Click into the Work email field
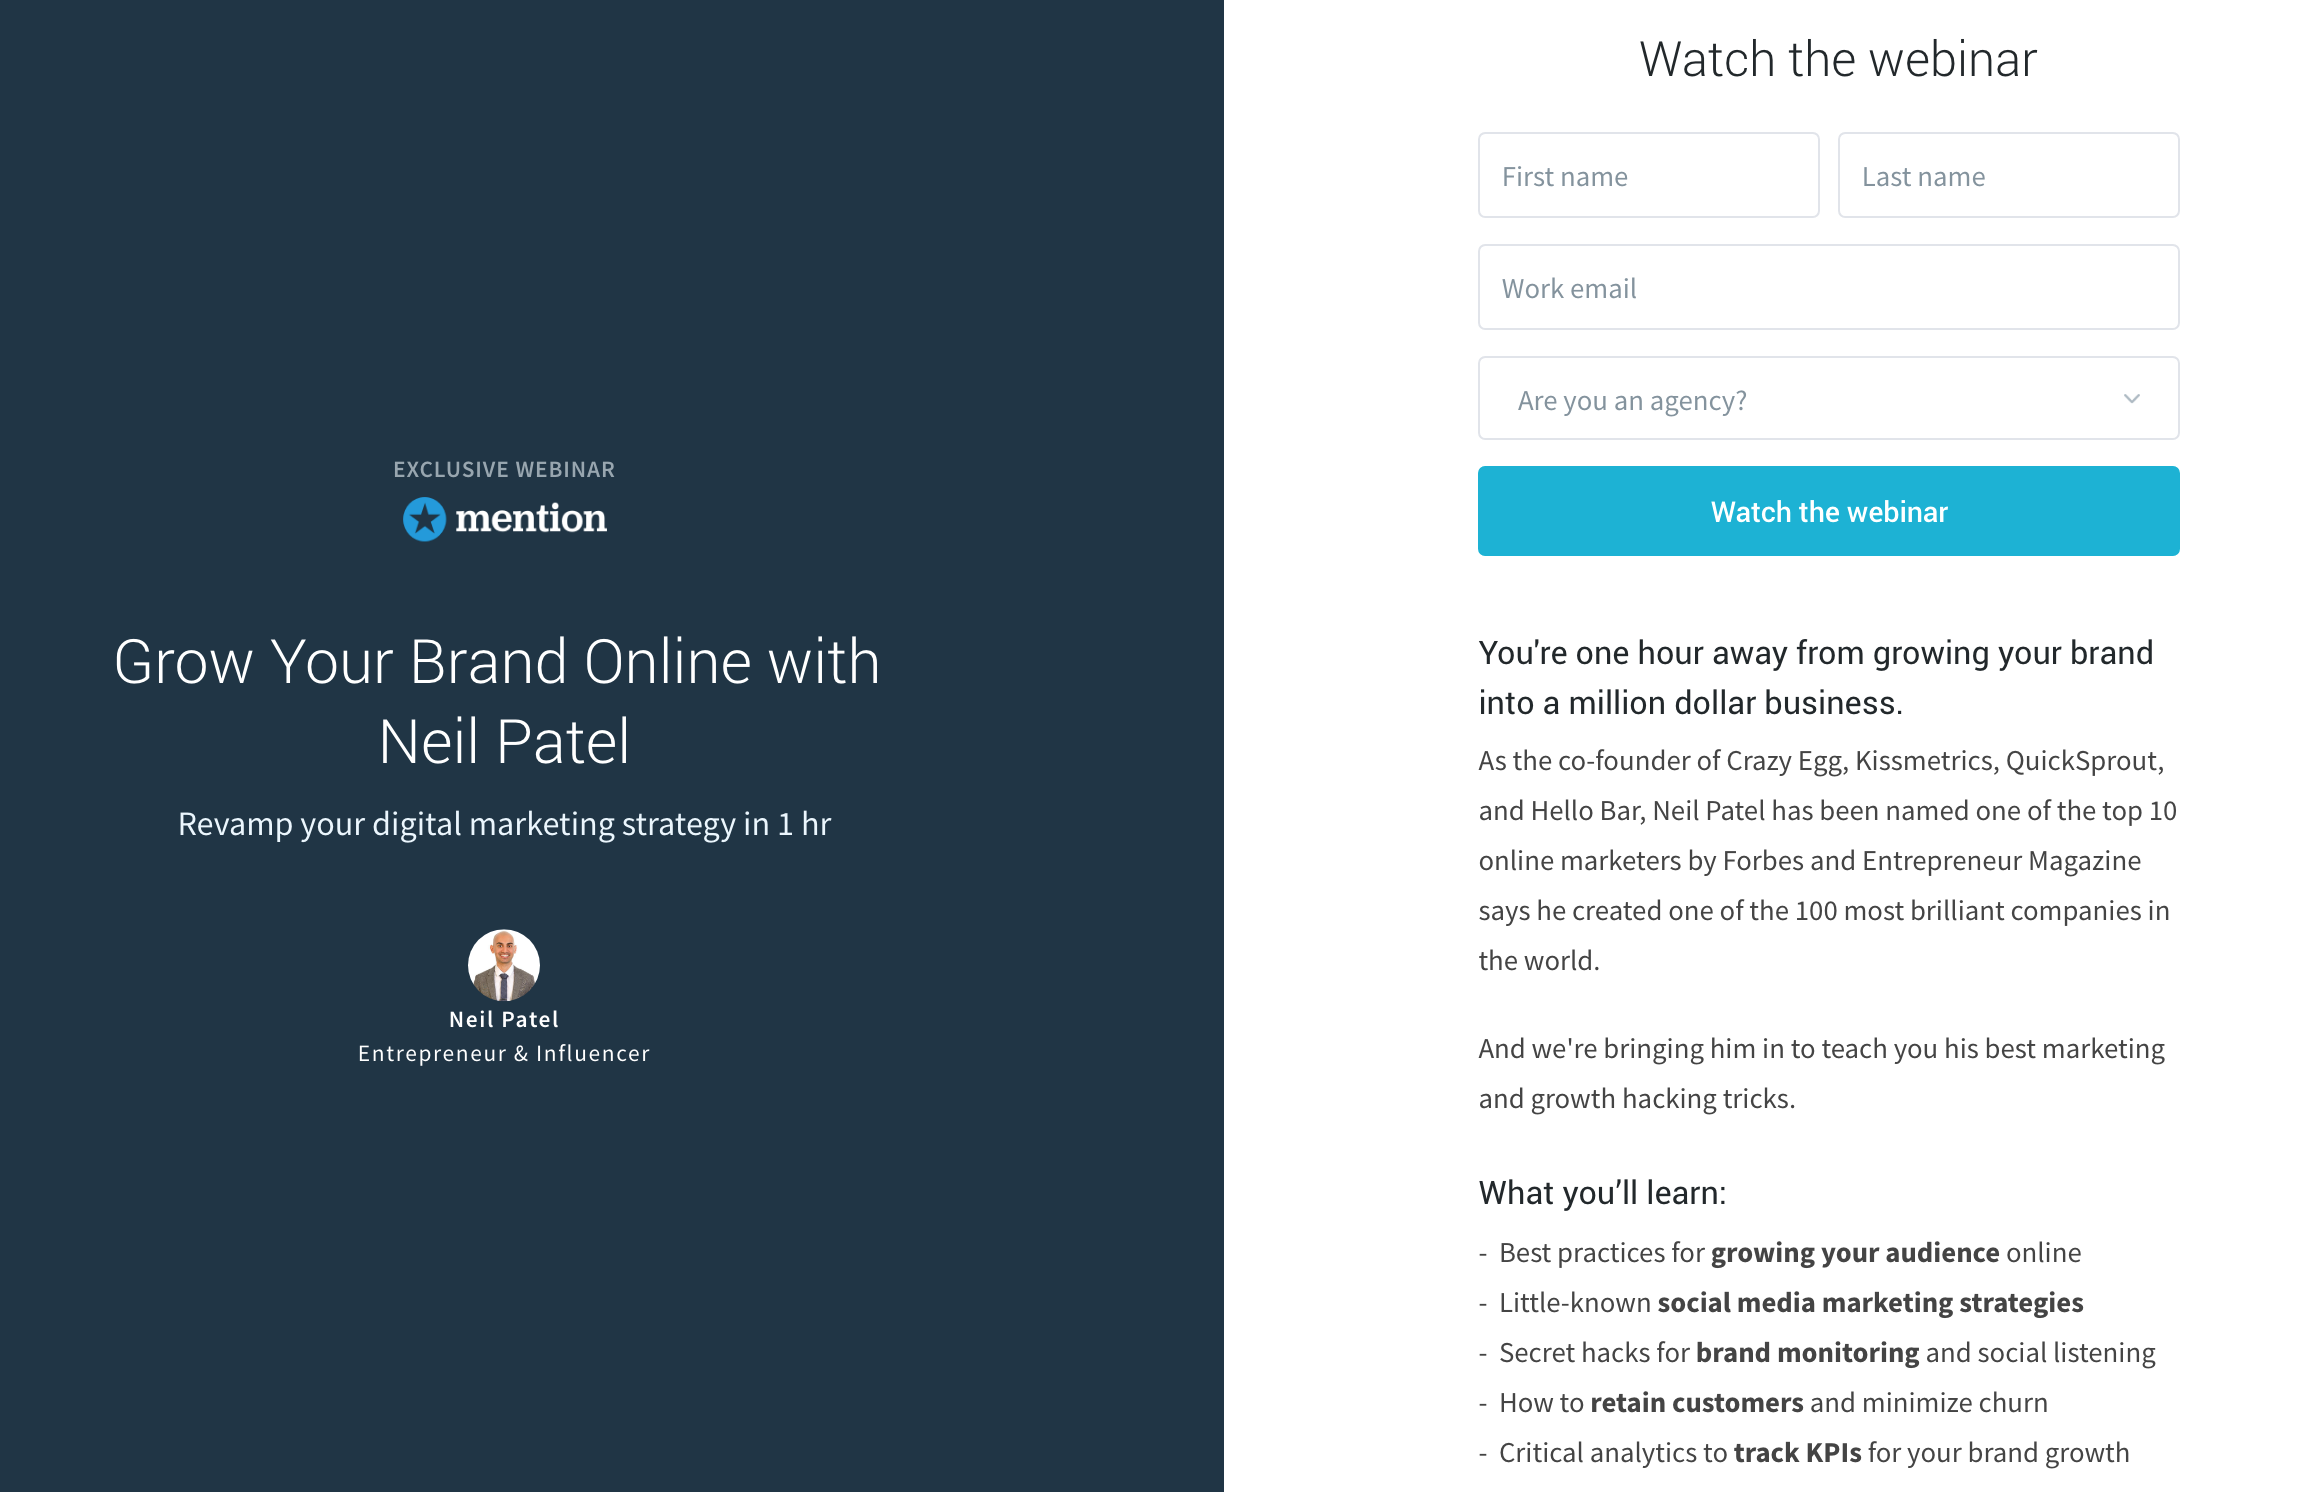The height and width of the screenshot is (1492, 2306). coord(1828,287)
